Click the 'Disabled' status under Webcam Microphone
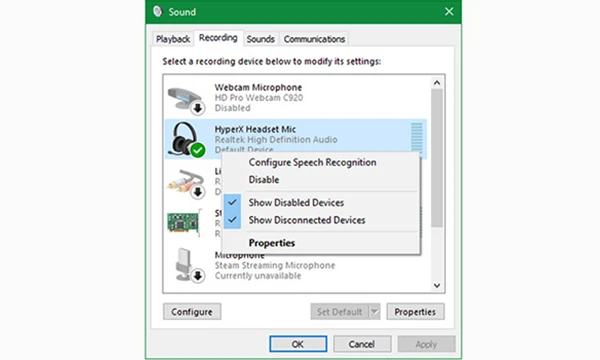 pyautogui.click(x=232, y=108)
